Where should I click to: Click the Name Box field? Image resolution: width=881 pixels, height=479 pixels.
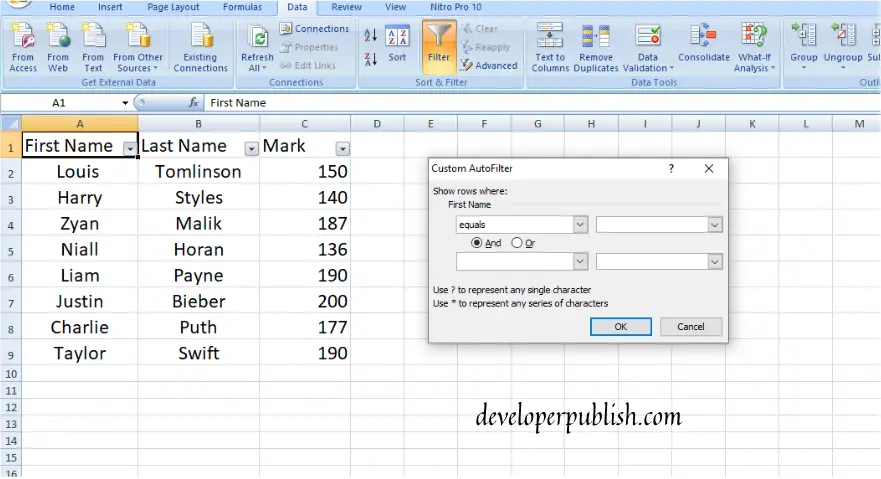point(59,103)
